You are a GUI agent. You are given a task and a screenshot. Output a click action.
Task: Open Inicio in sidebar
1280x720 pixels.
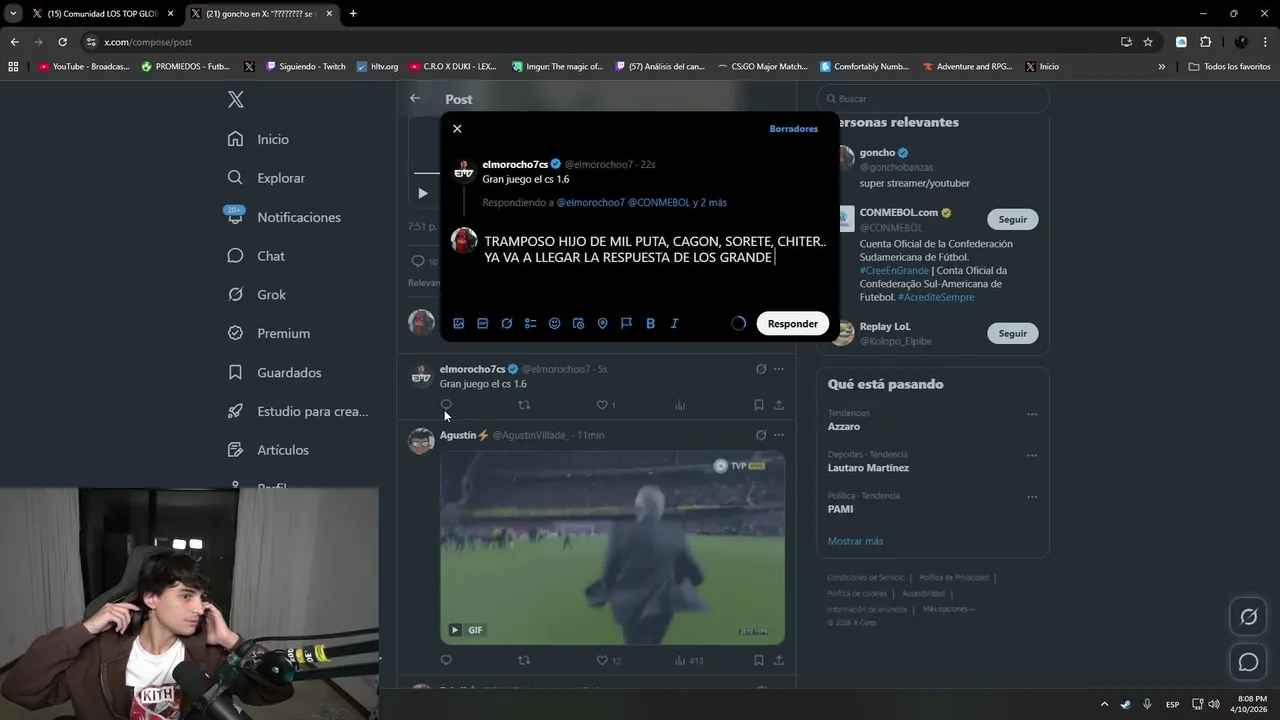pos(259,139)
